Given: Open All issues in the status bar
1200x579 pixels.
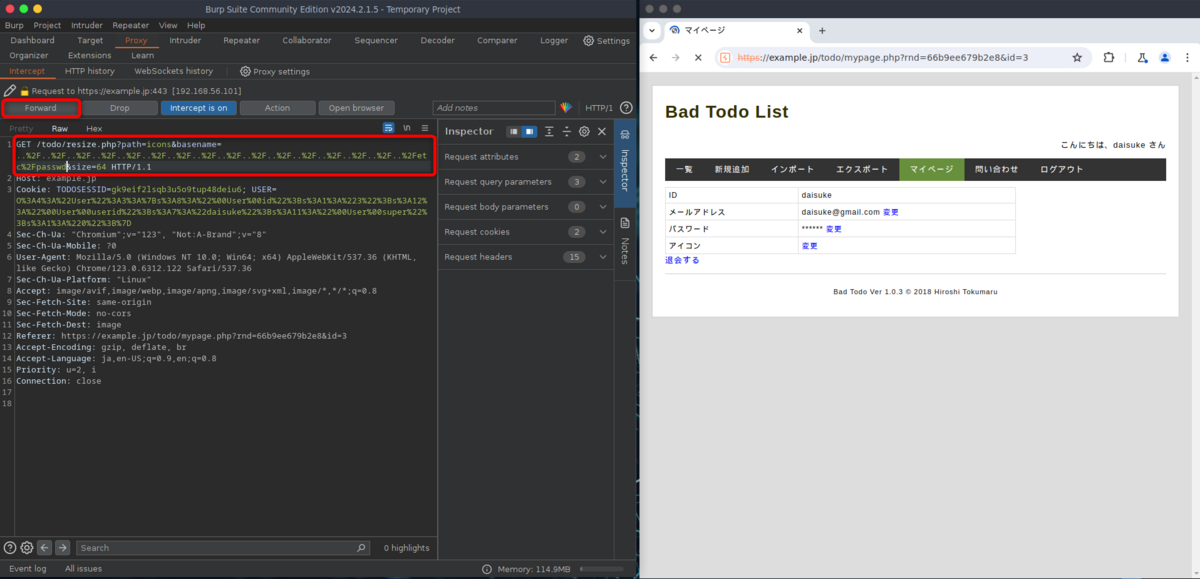Looking at the screenshot, I should [83, 568].
